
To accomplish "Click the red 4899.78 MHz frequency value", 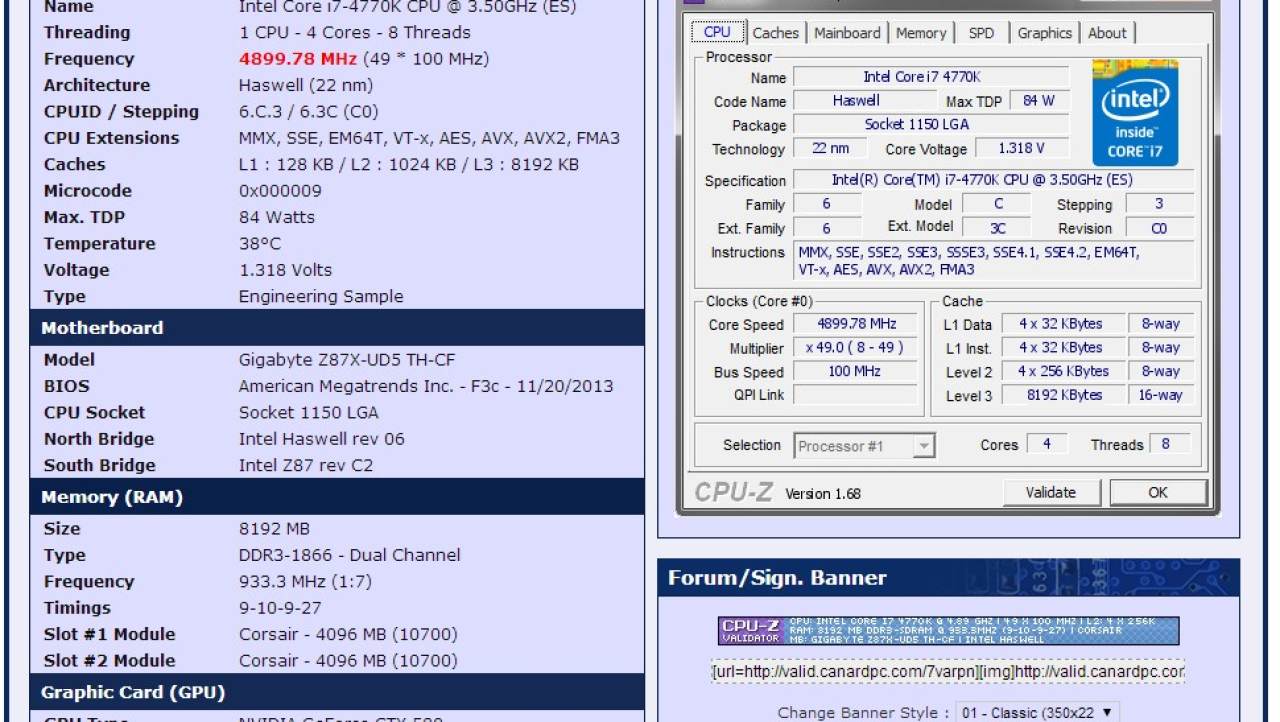I will 298,59.
